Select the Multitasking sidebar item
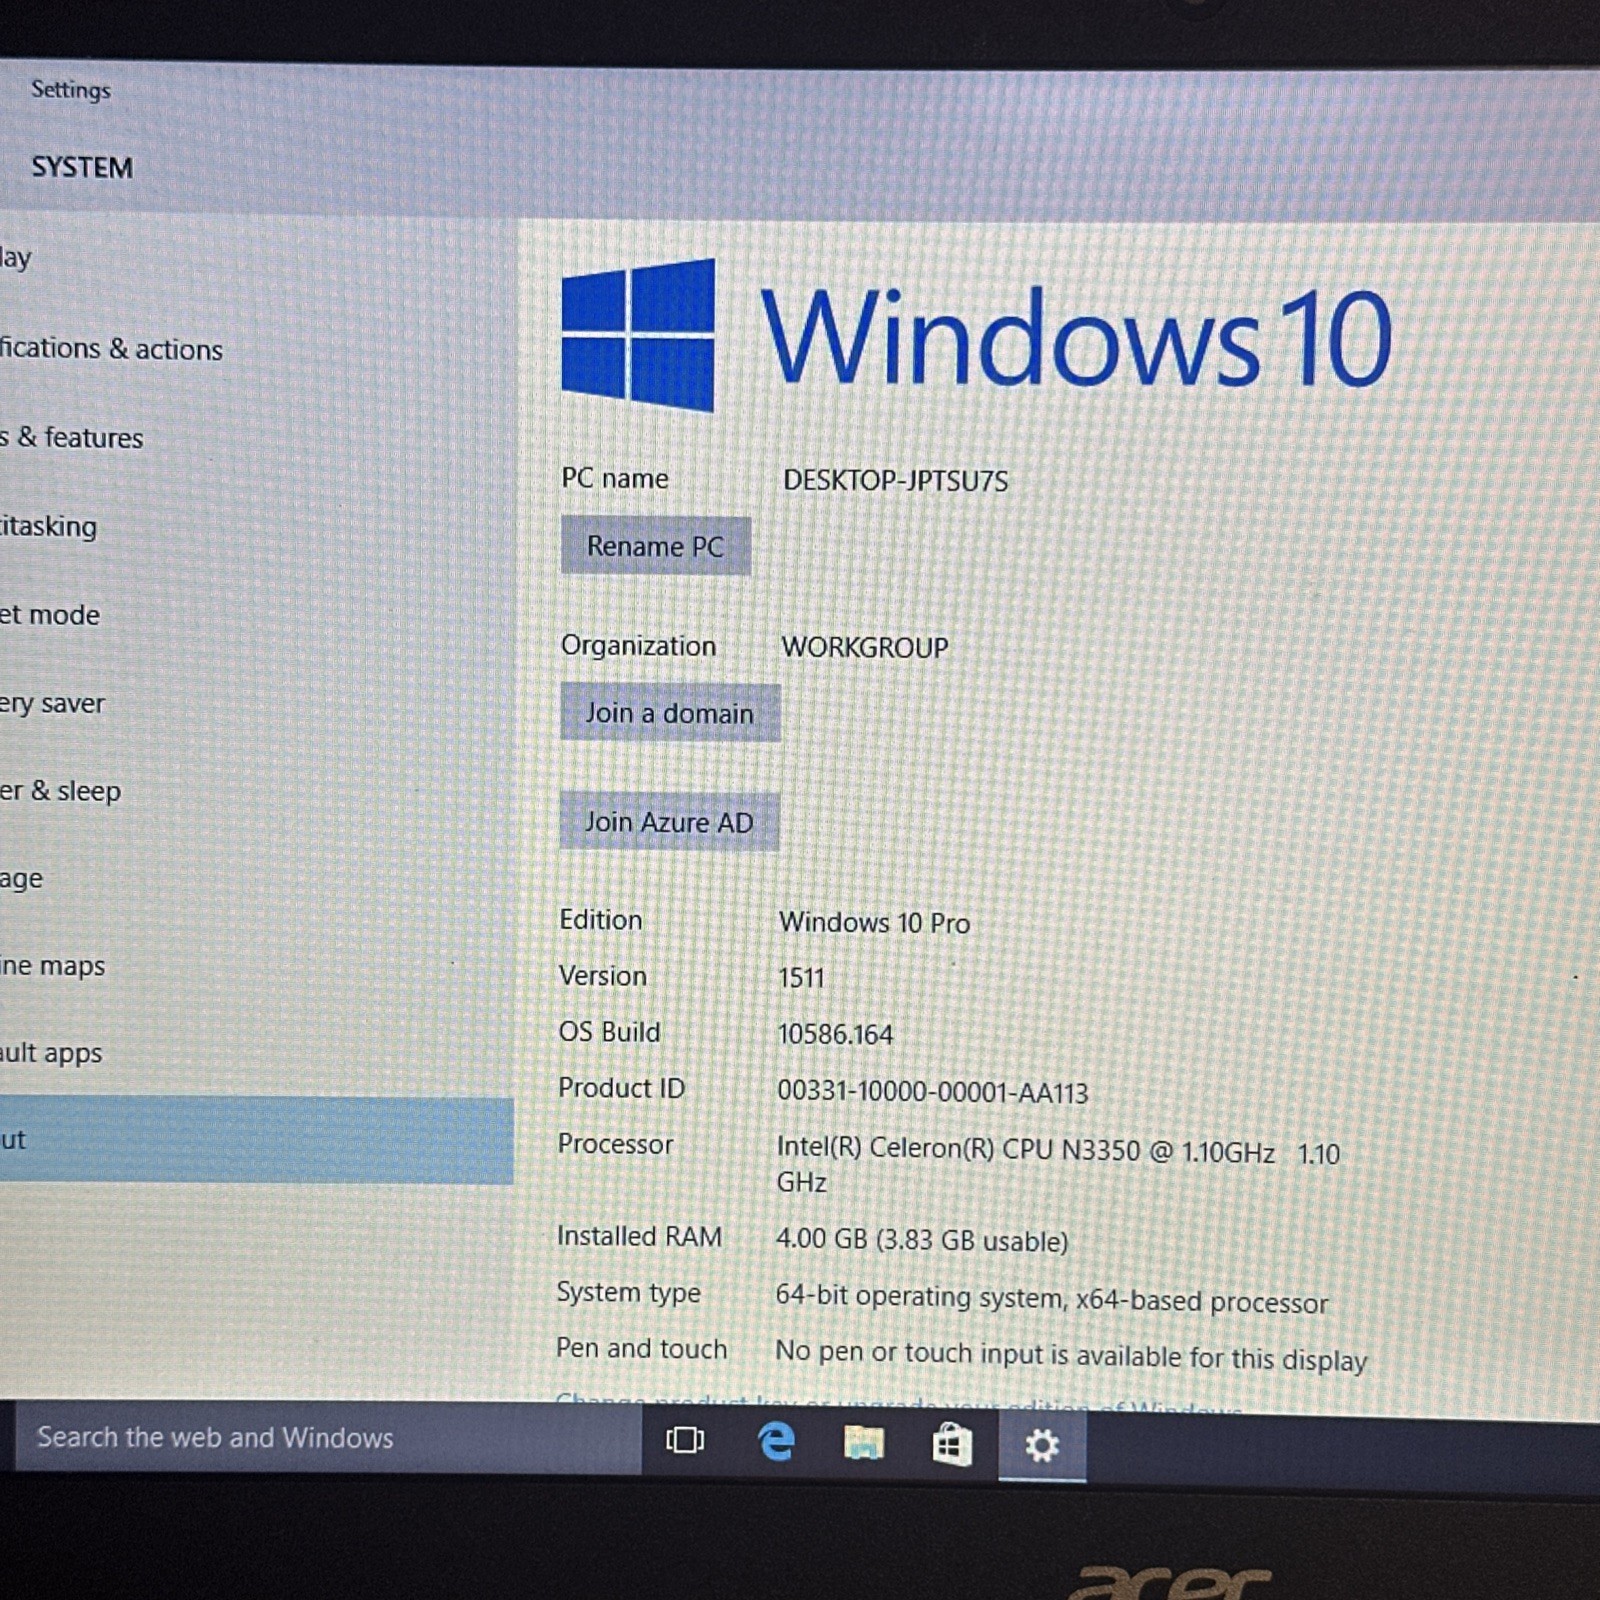1600x1600 pixels. point(49,526)
